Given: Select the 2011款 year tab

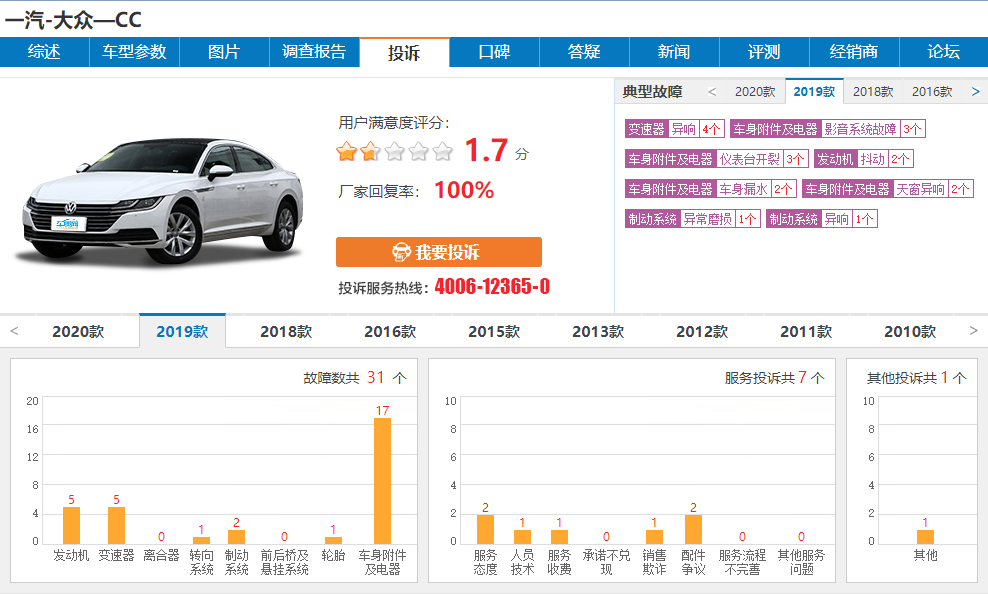Looking at the screenshot, I should tap(806, 331).
